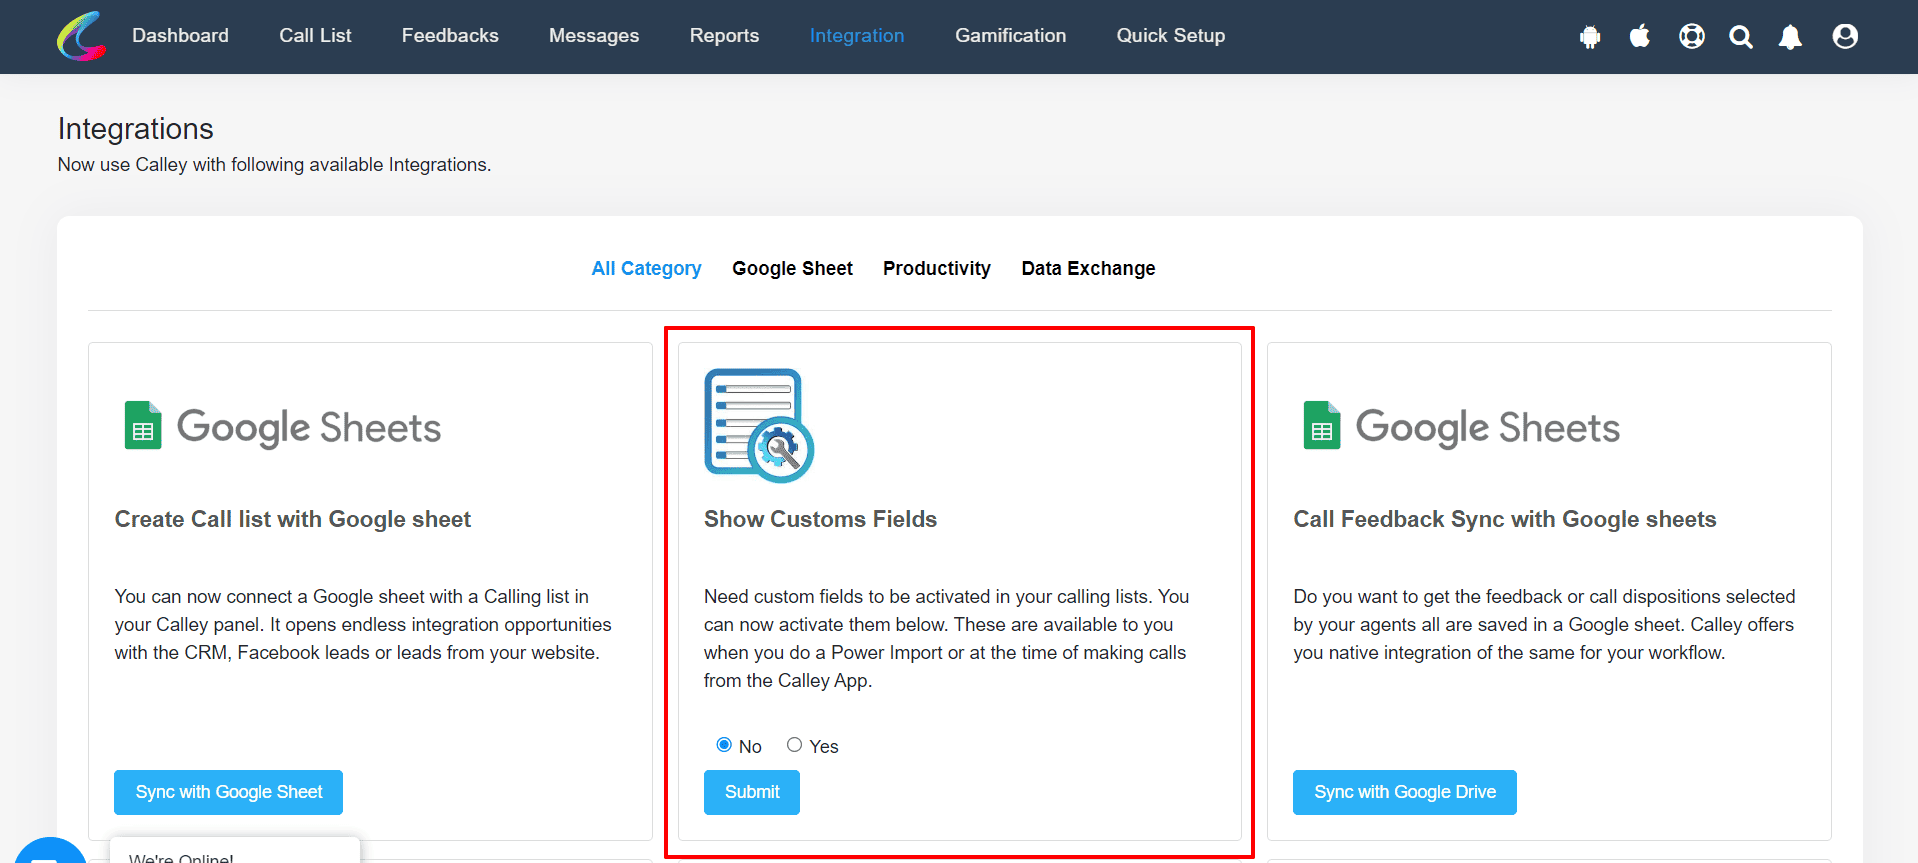This screenshot has width=1918, height=863.
Task: Switch to the Google Sheet category tab
Action: point(792,268)
